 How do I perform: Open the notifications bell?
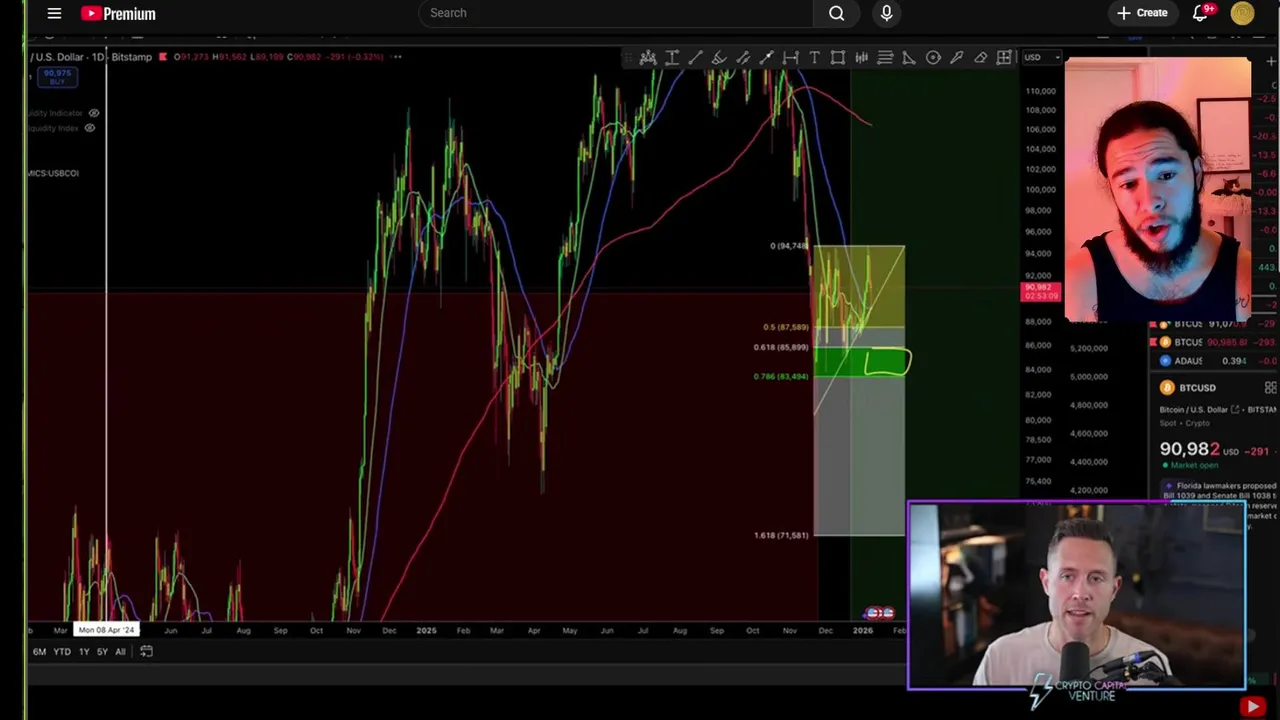tap(1200, 13)
